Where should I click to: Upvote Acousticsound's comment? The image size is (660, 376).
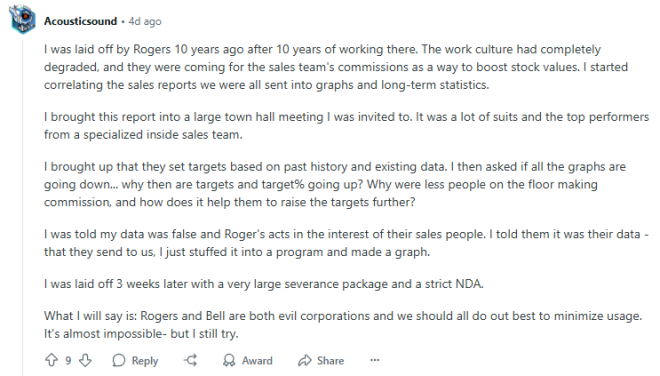click(x=51, y=360)
